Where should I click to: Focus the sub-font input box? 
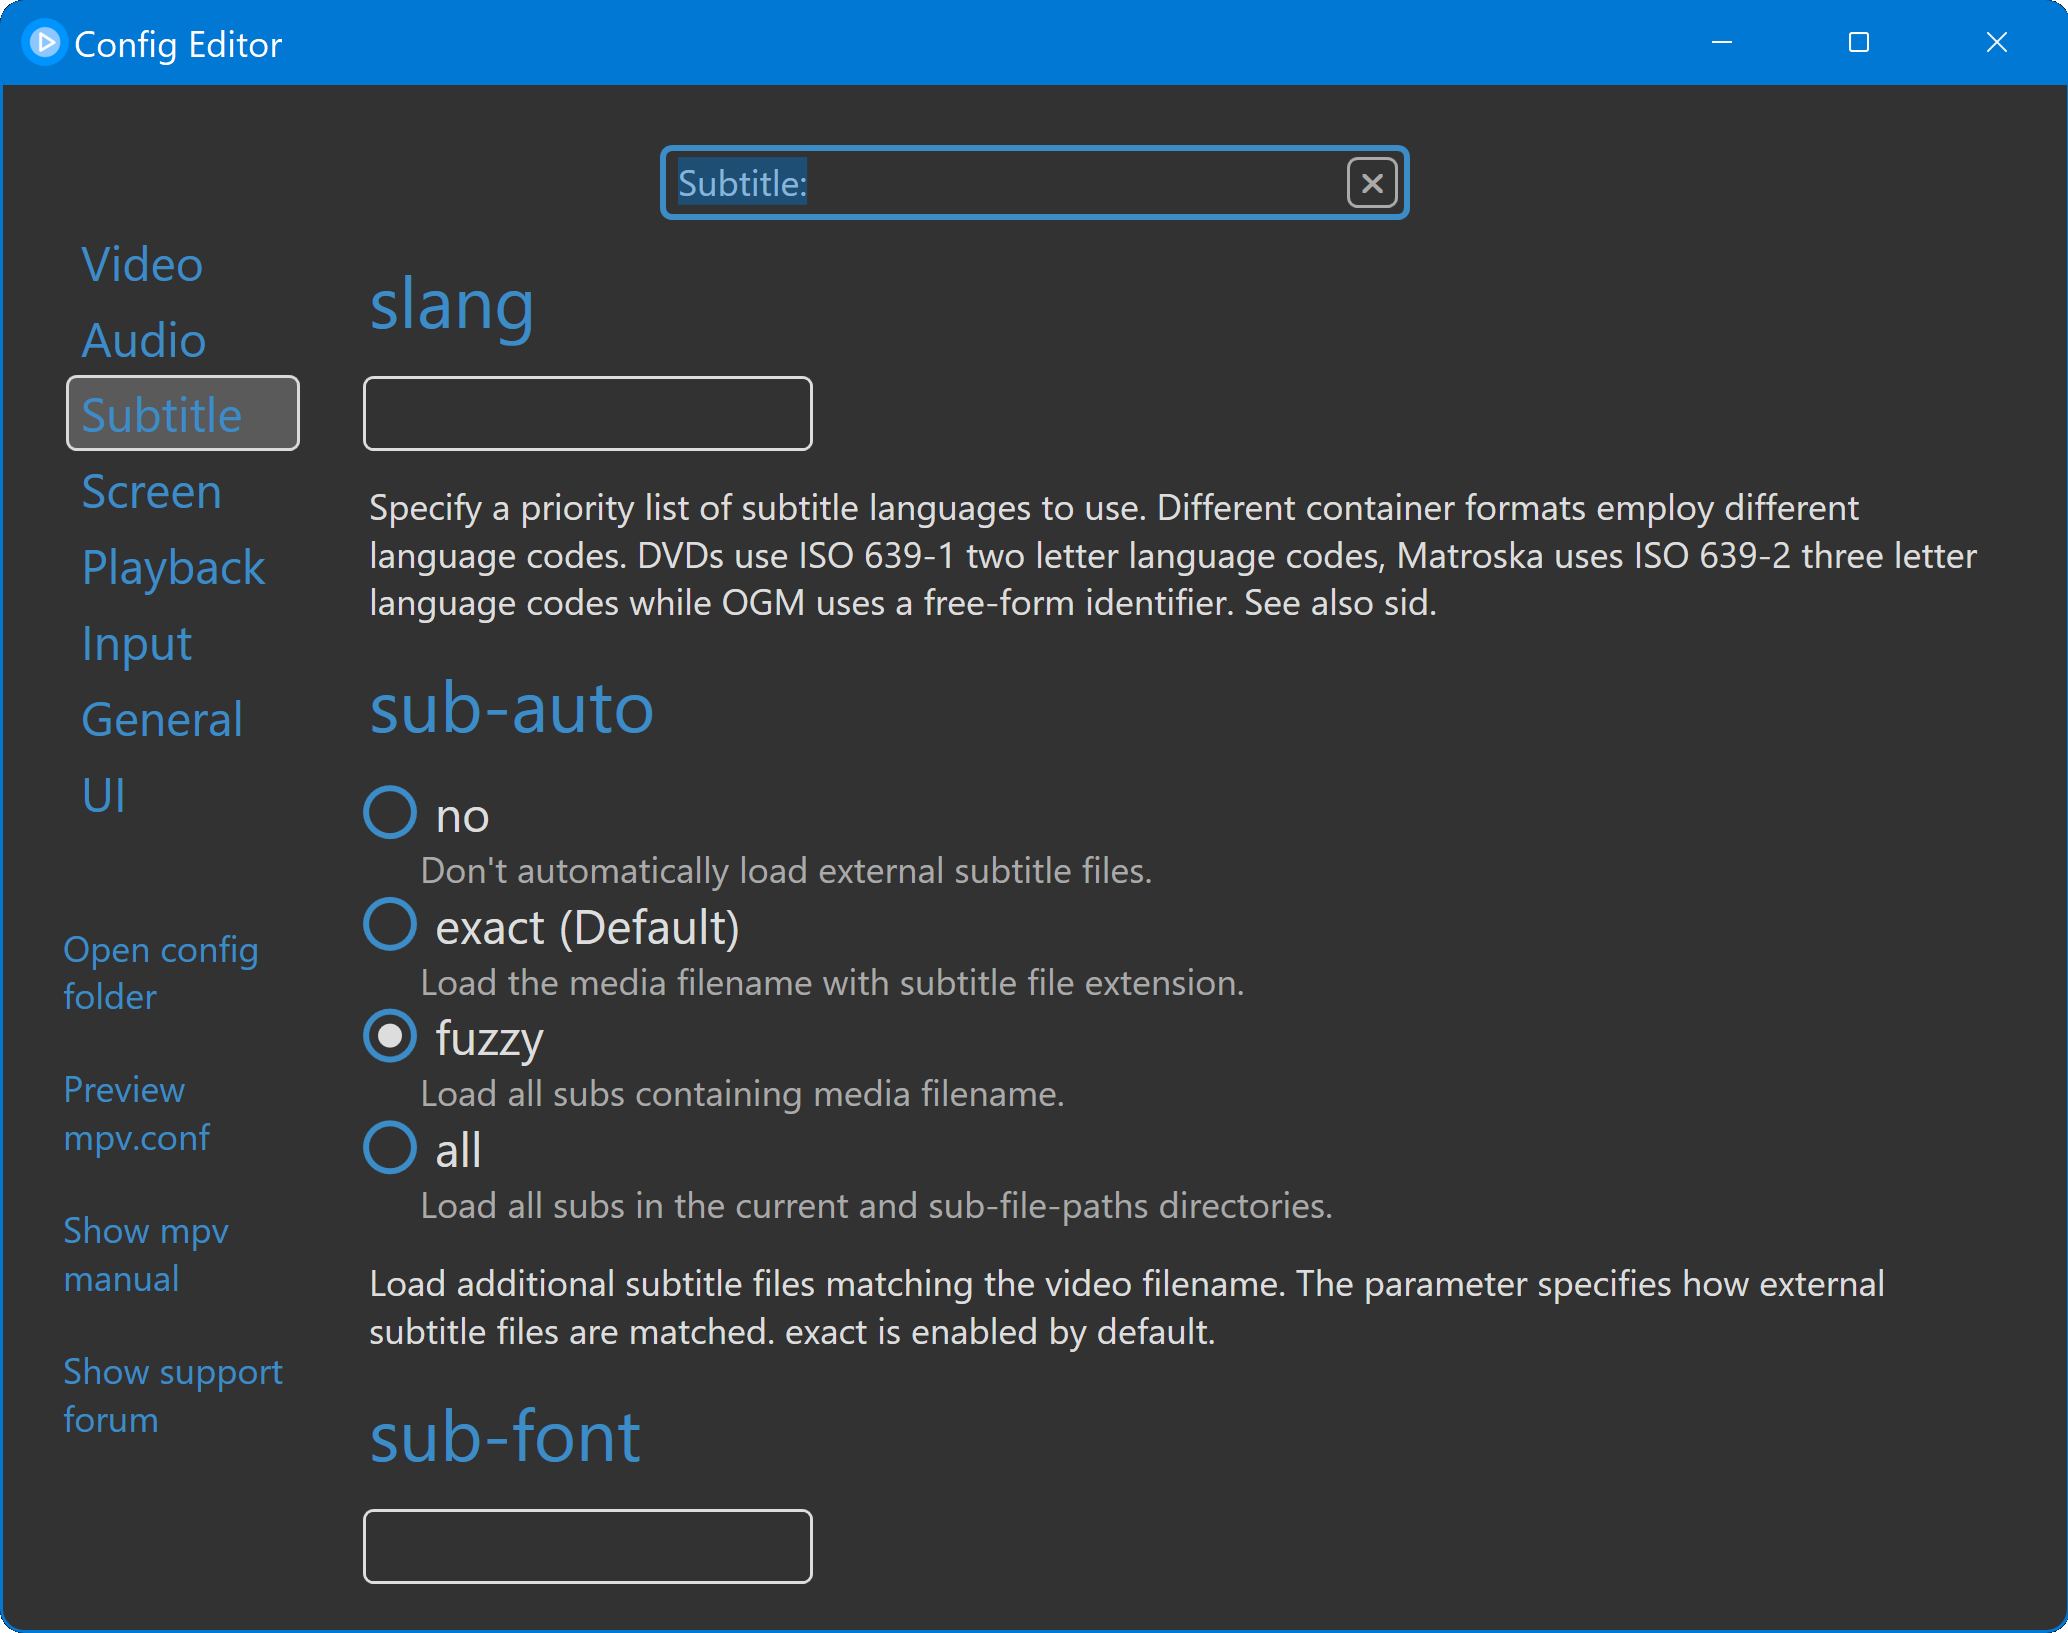587,1546
